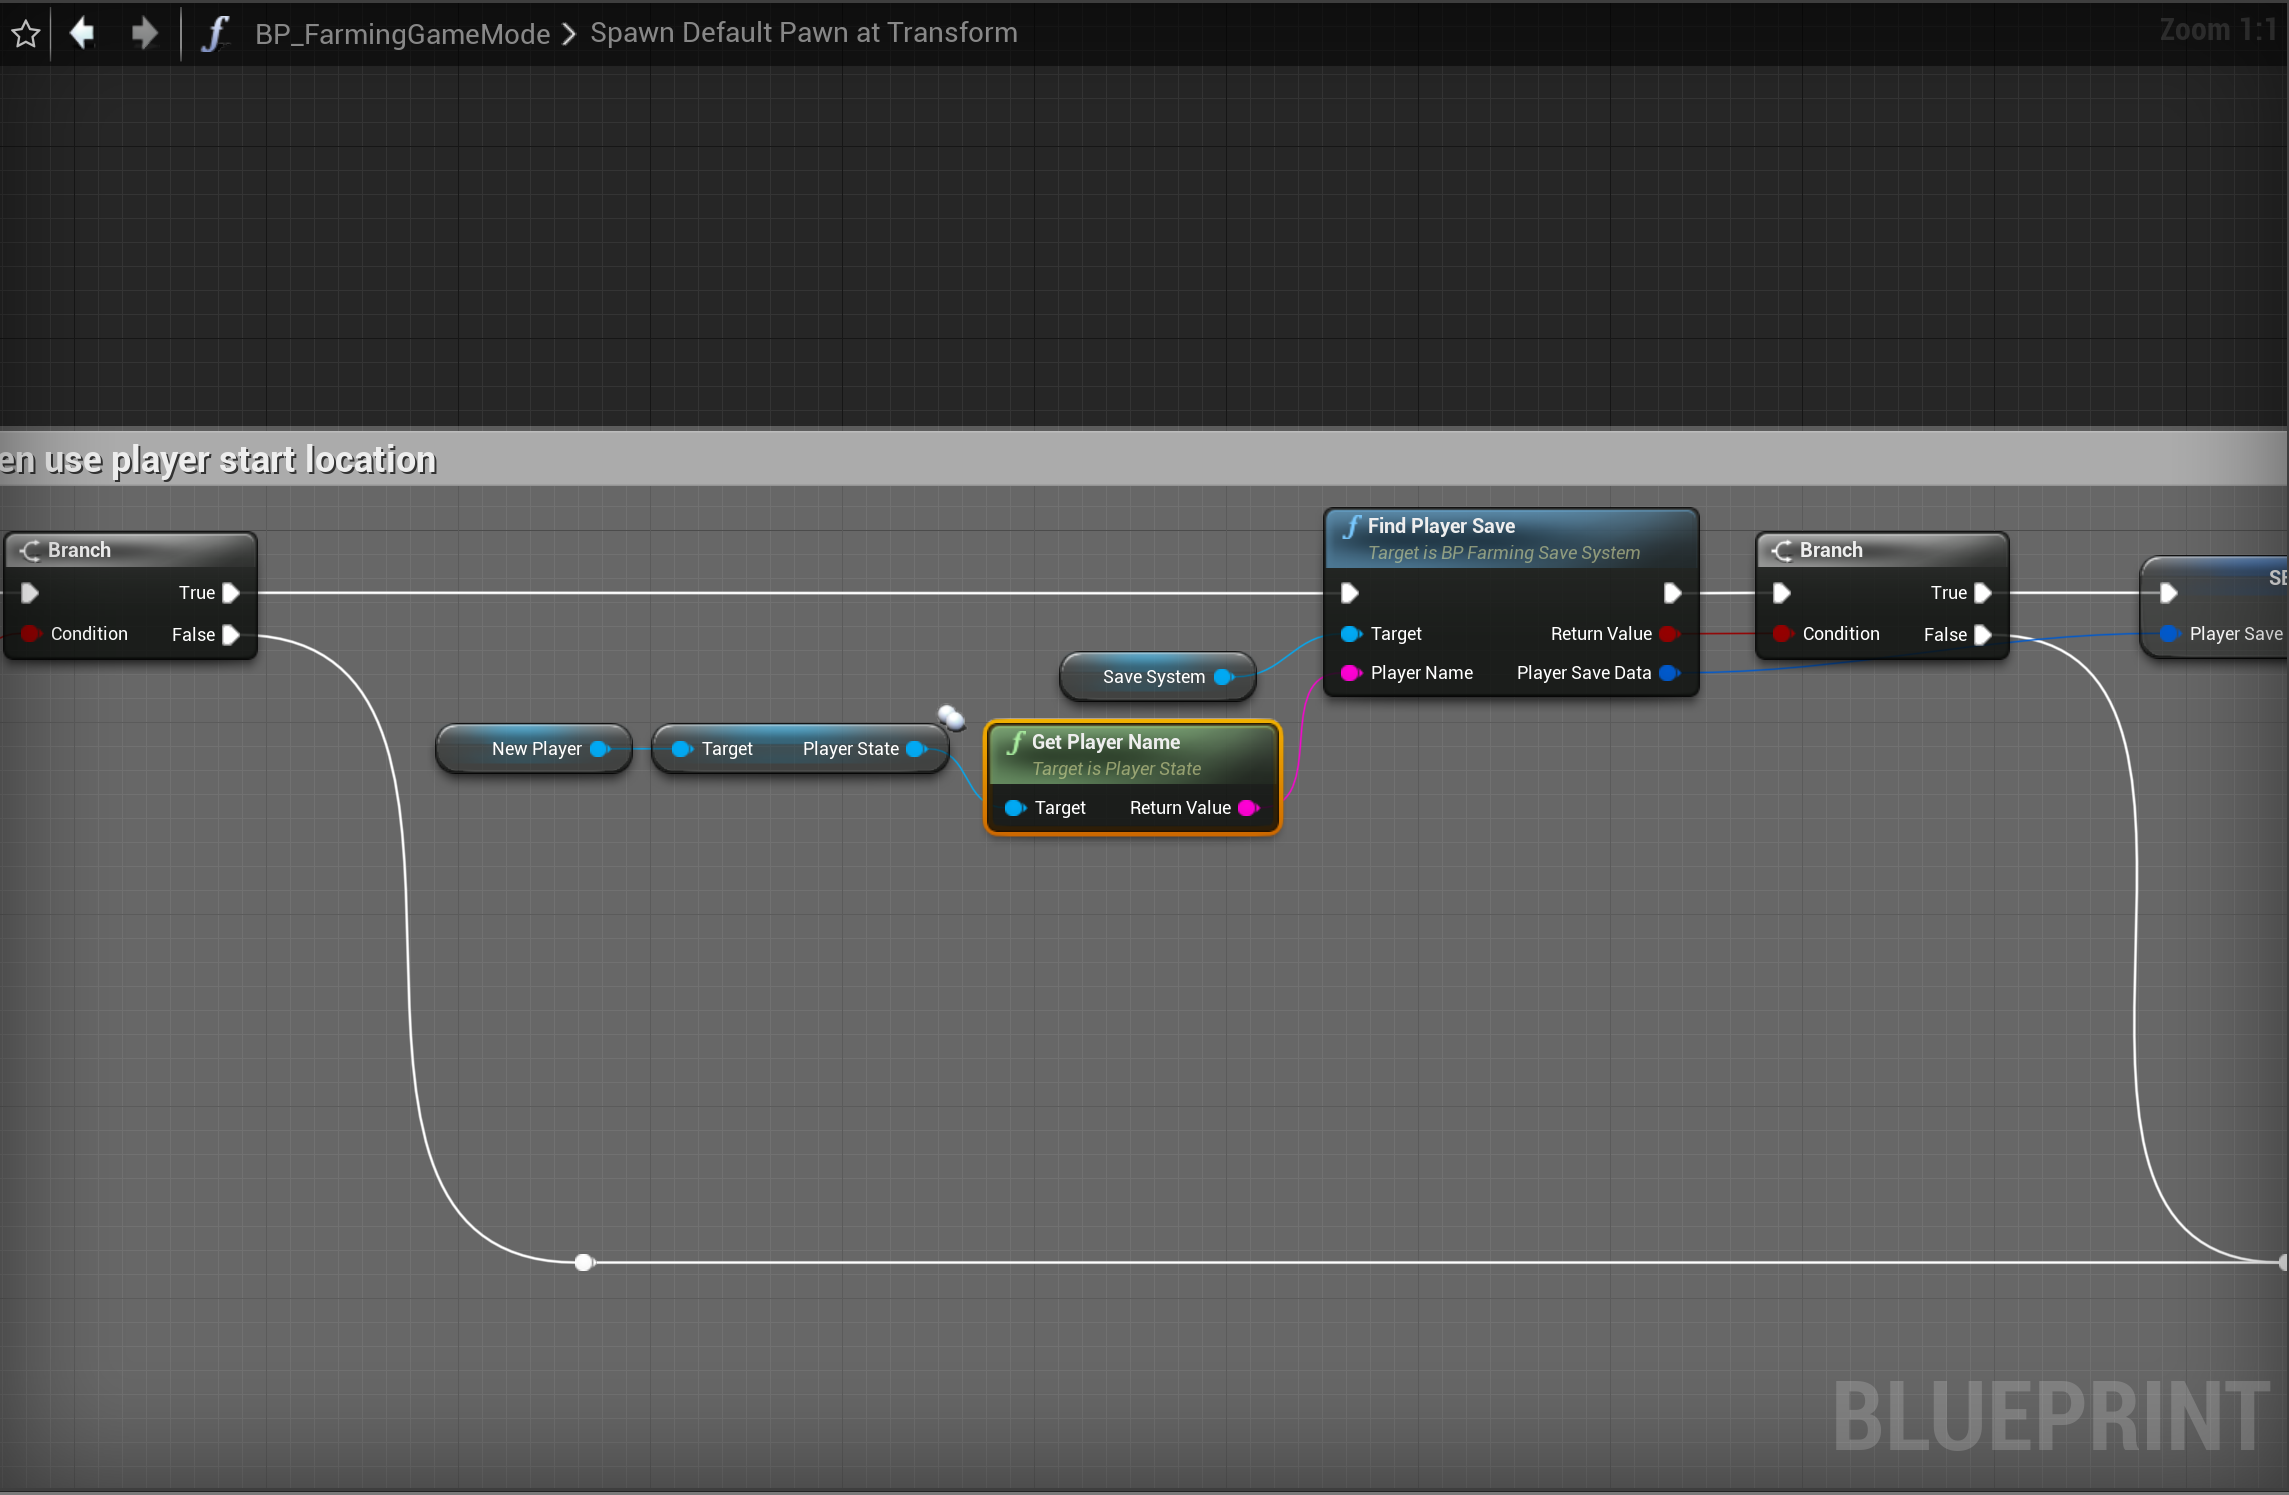This screenshot has height=1495, width=2289.
Task: Select the New Player variable node
Action: pyautogui.click(x=535, y=749)
